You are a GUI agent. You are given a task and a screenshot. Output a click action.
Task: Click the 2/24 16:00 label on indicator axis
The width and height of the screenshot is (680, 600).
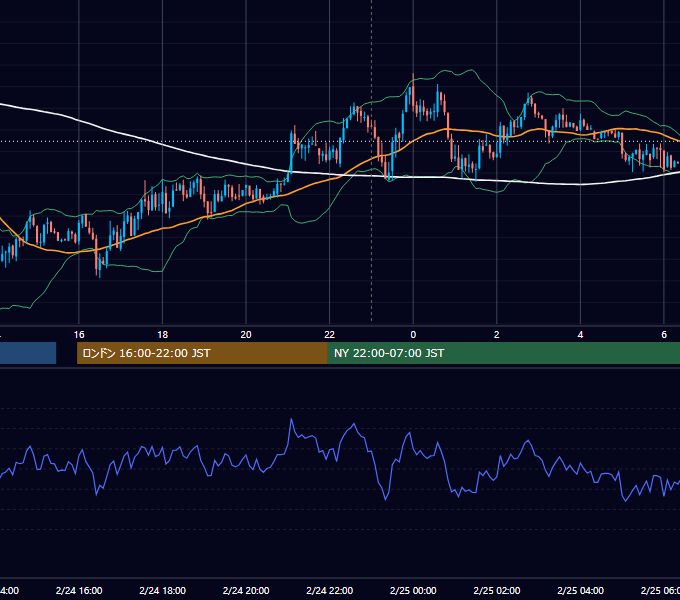(x=79, y=591)
